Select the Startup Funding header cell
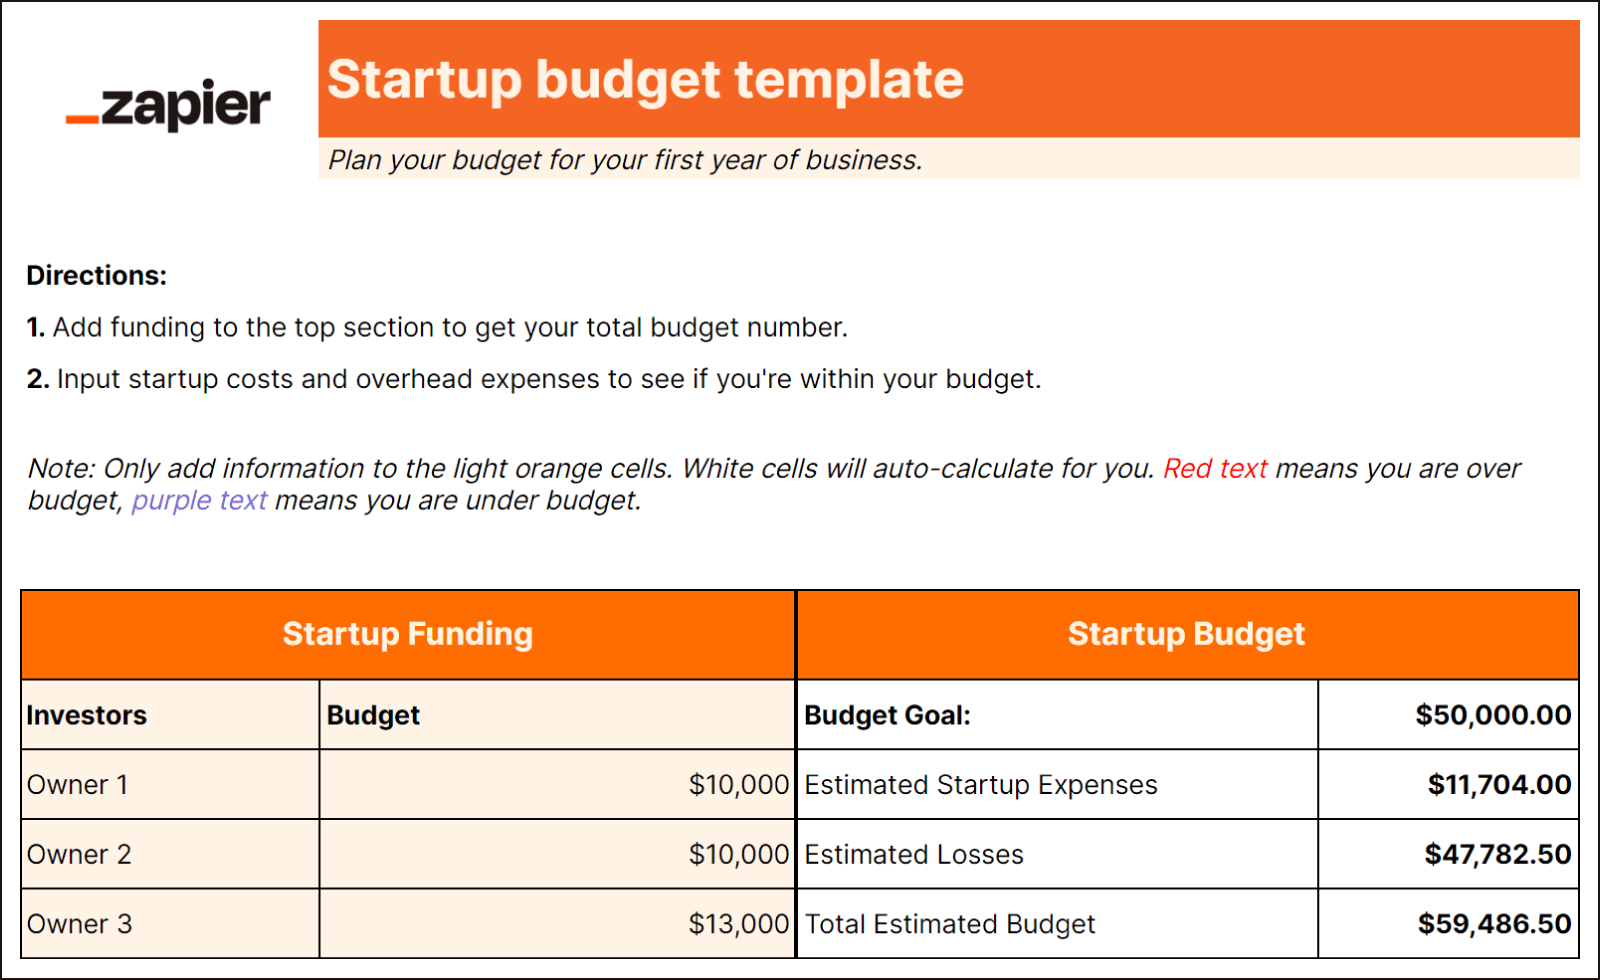Screen dimensions: 1600x980 (x=408, y=634)
